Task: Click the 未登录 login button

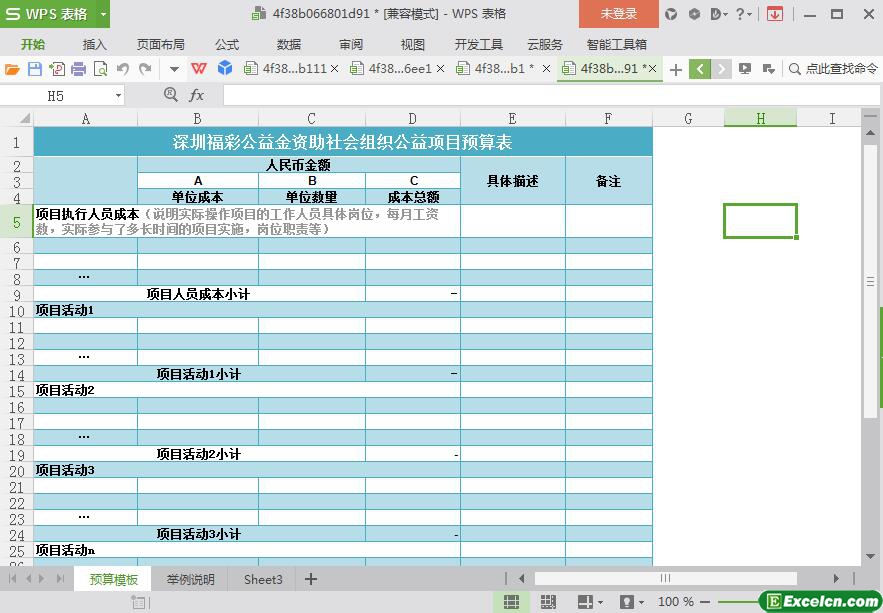Action: coord(618,14)
